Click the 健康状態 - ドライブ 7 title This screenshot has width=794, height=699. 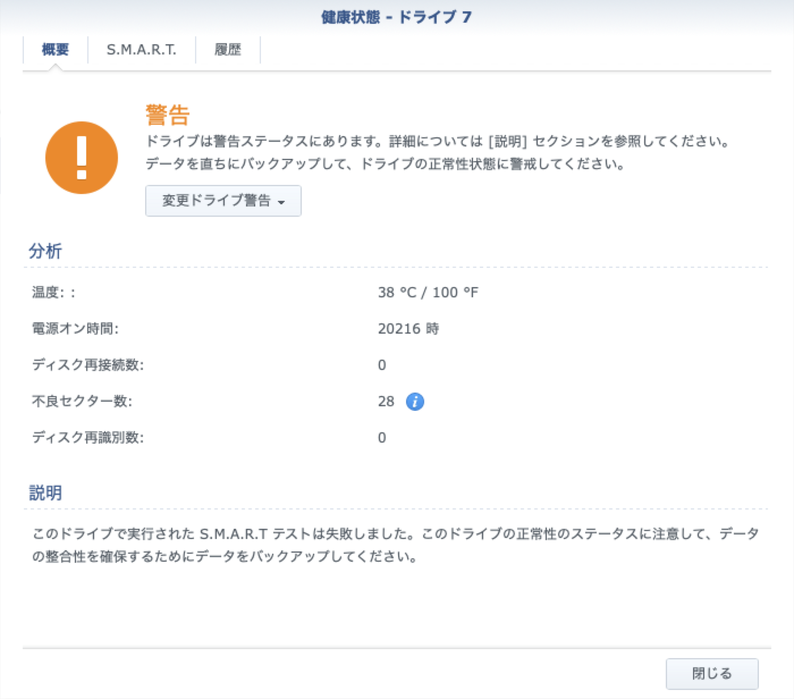(x=396, y=18)
